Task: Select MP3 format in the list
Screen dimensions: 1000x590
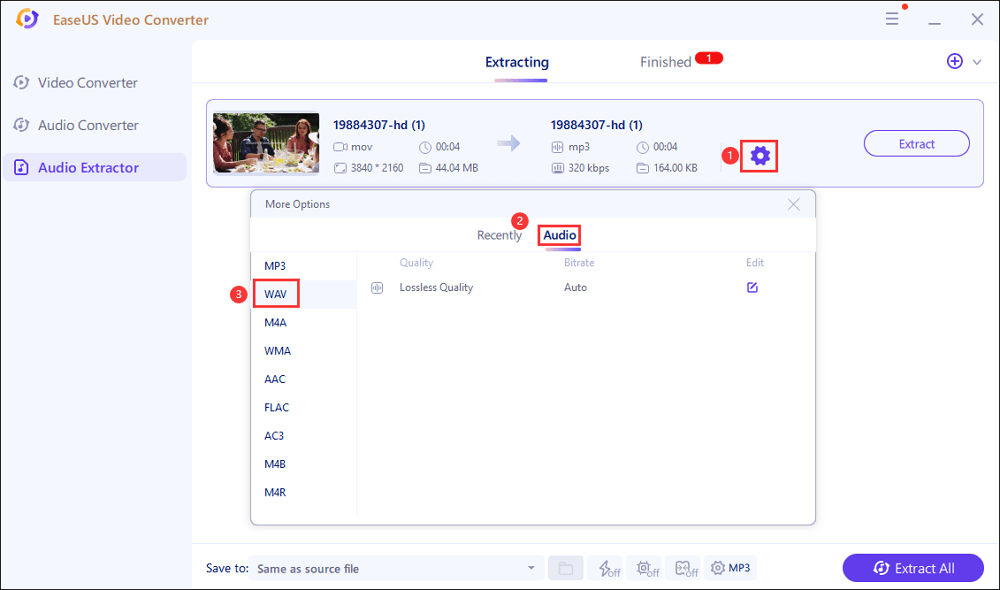Action: pos(275,266)
